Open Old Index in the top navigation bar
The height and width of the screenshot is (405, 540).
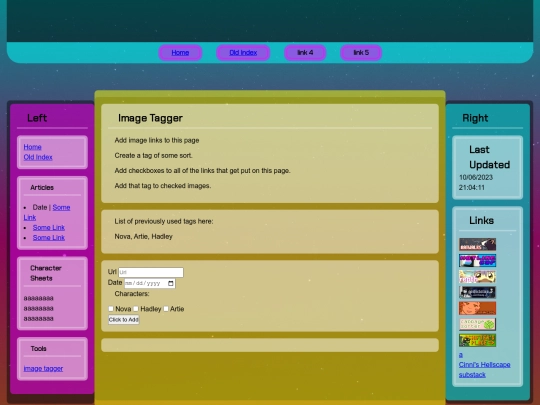(x=243, y=53)
